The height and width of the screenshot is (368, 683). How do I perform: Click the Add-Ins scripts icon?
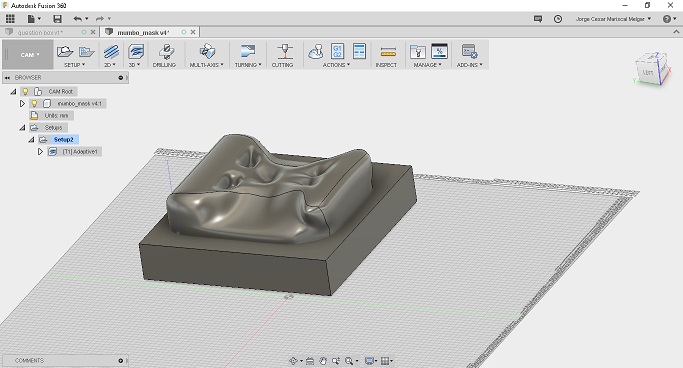pos(470,51)
